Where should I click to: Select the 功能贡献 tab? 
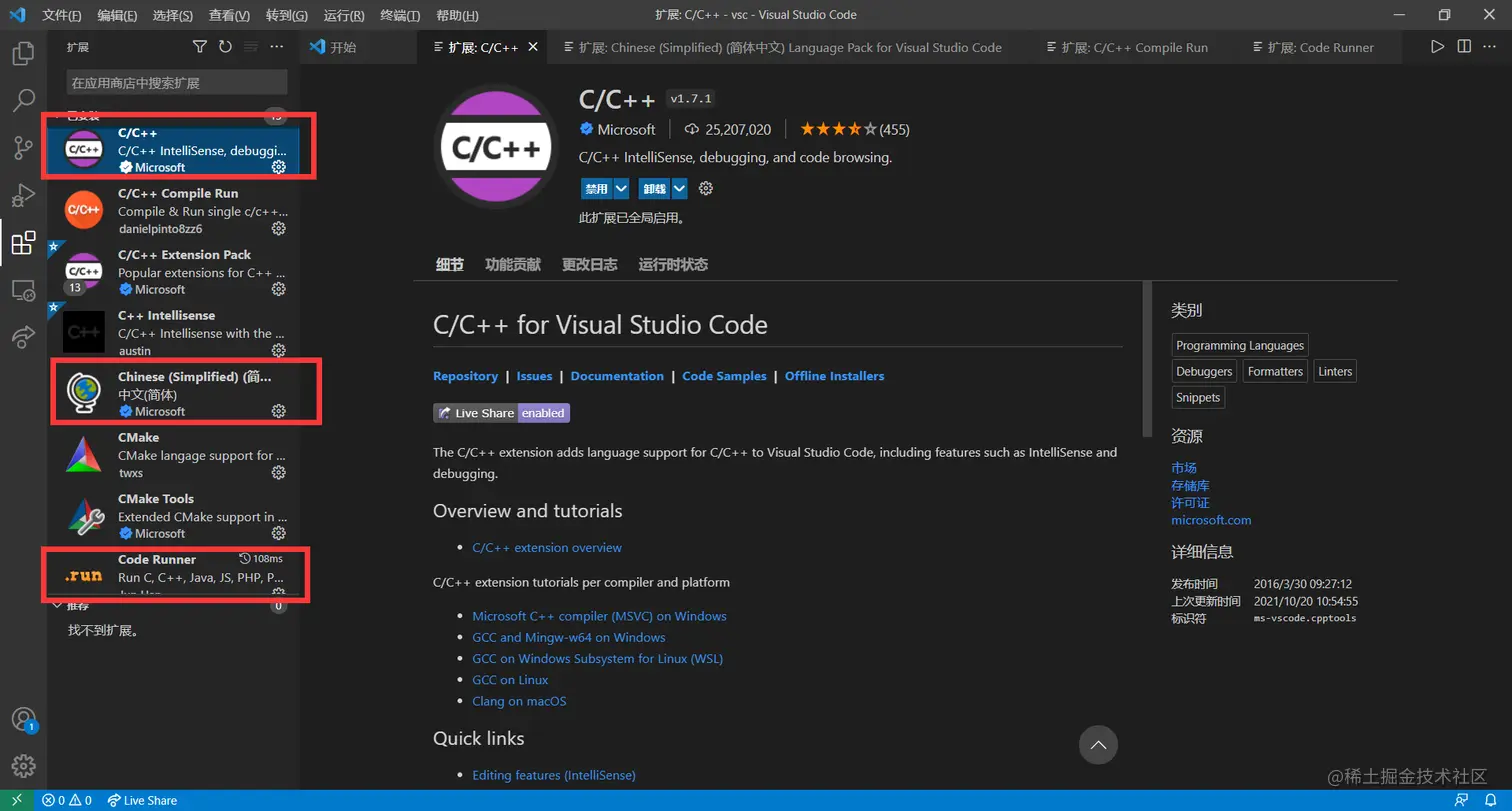pyautogui.click(x=513, y=265)
